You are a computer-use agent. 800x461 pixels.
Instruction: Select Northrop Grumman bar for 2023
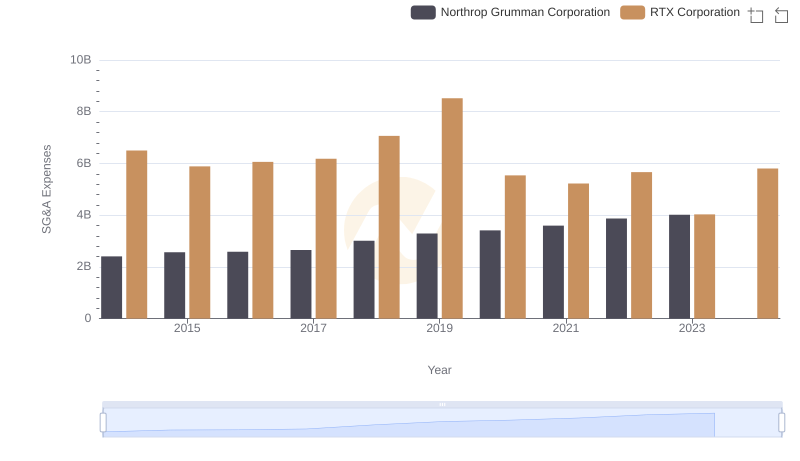pos(680,267)
